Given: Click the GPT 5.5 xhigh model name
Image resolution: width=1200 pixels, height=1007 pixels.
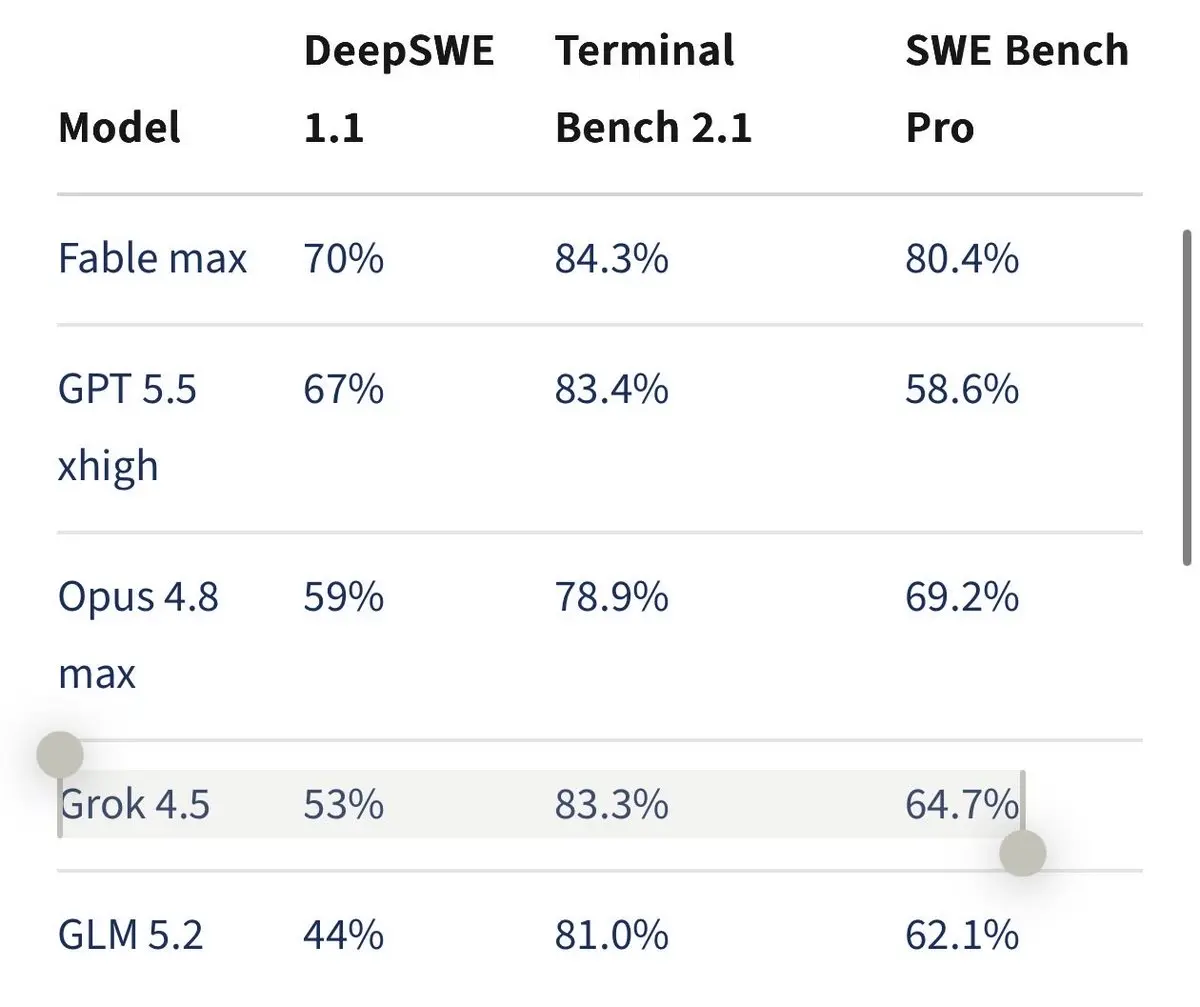Looking at the screenshot, I should pyautogui.click(x=127, y=427).
